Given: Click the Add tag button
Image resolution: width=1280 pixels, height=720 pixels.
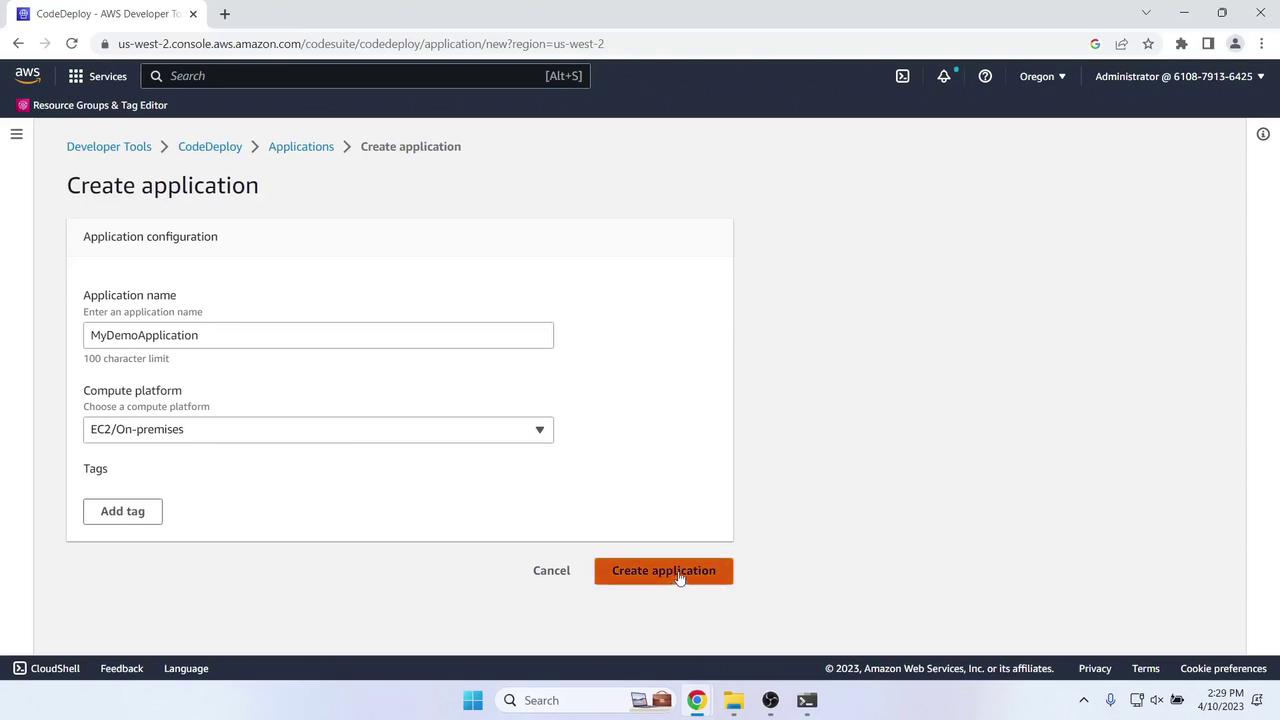Looking at the screenshot, I should click(x=123, y=511).
